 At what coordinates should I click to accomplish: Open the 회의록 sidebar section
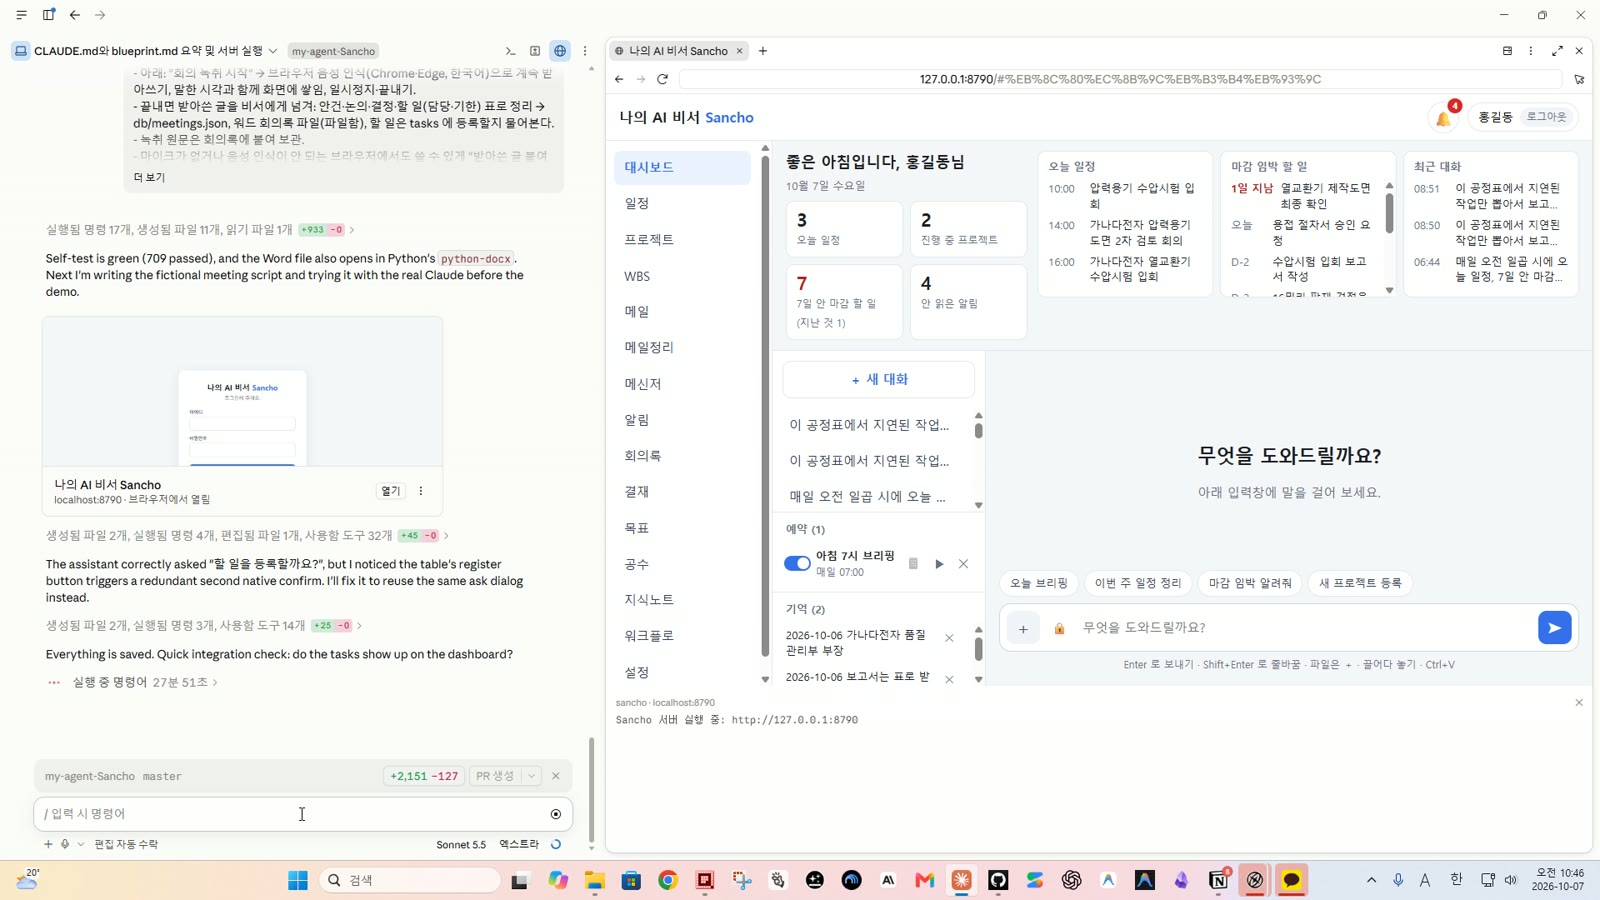click(682, 456)
